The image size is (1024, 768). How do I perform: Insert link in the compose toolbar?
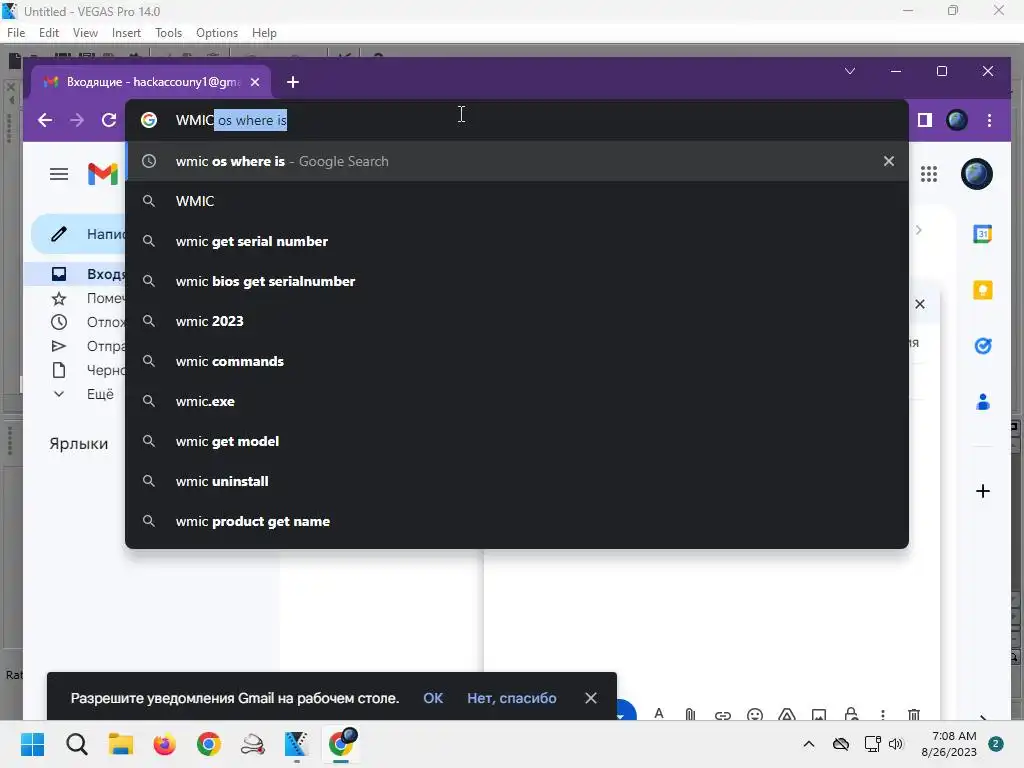(722, 715)
